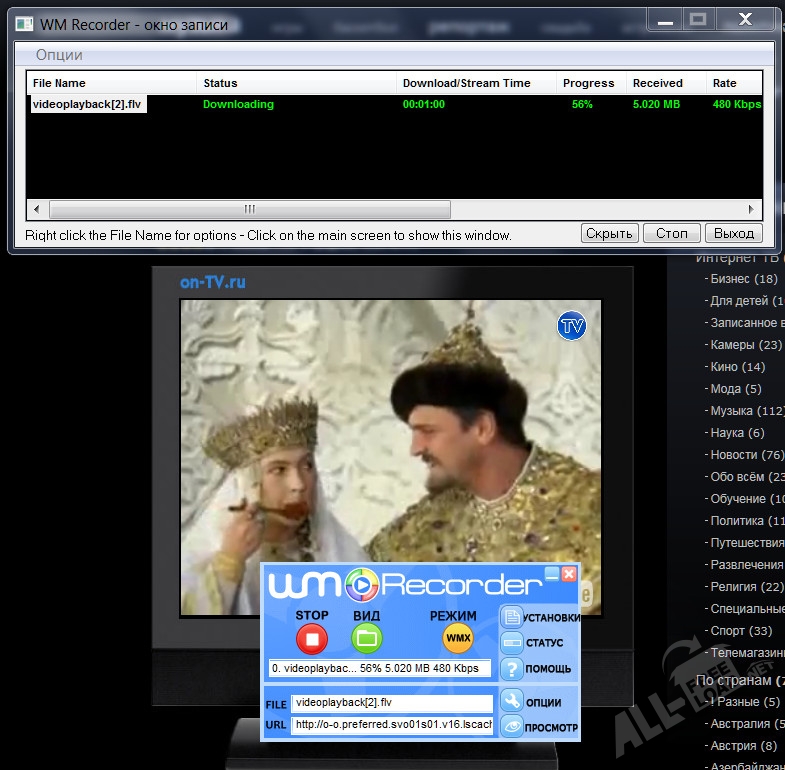
Task: Click the Стоп button in recording window
Action: 671,233
